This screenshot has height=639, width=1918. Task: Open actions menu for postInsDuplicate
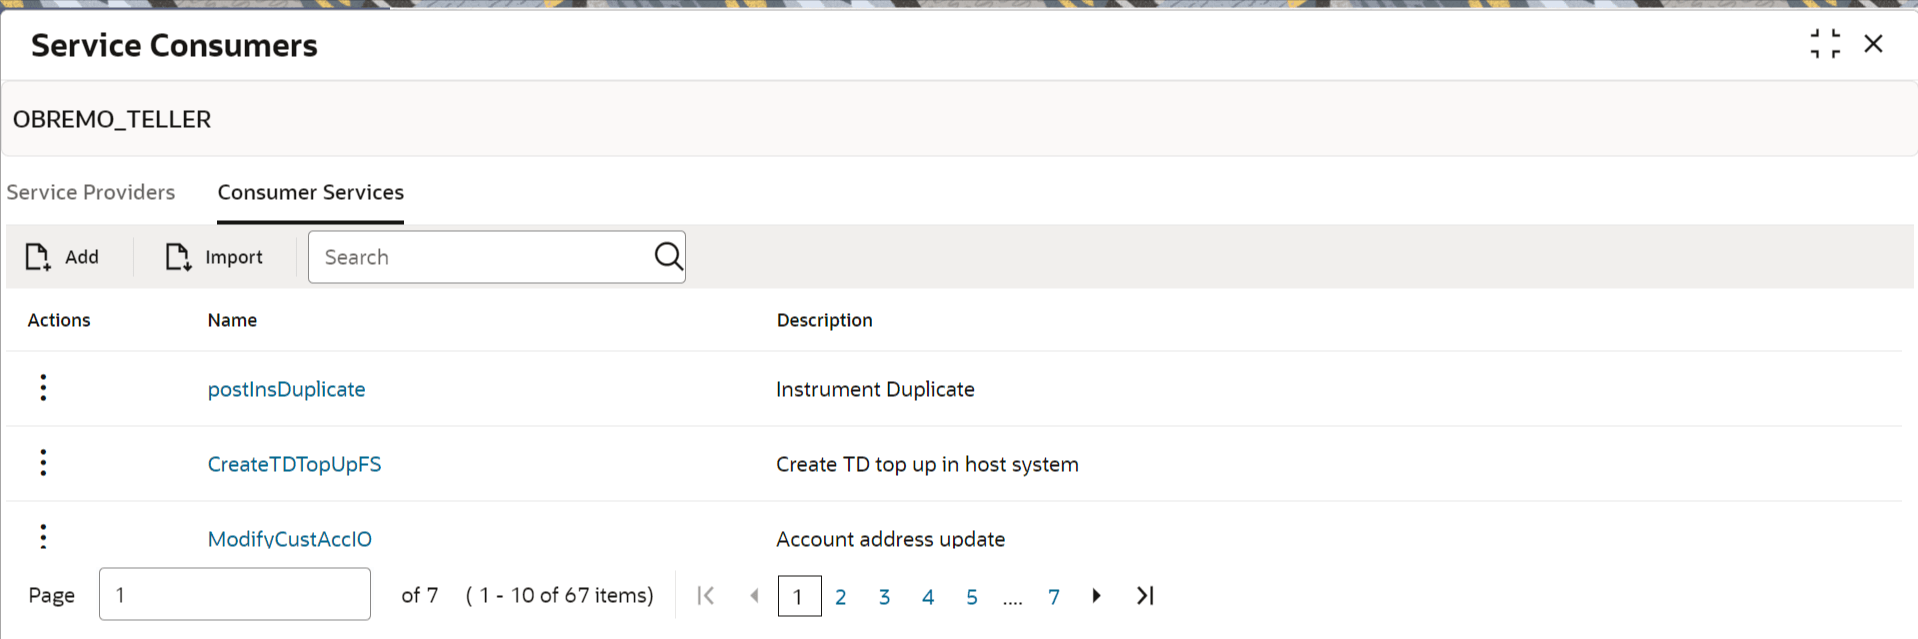pyautogui.click(x=43, y=388)
